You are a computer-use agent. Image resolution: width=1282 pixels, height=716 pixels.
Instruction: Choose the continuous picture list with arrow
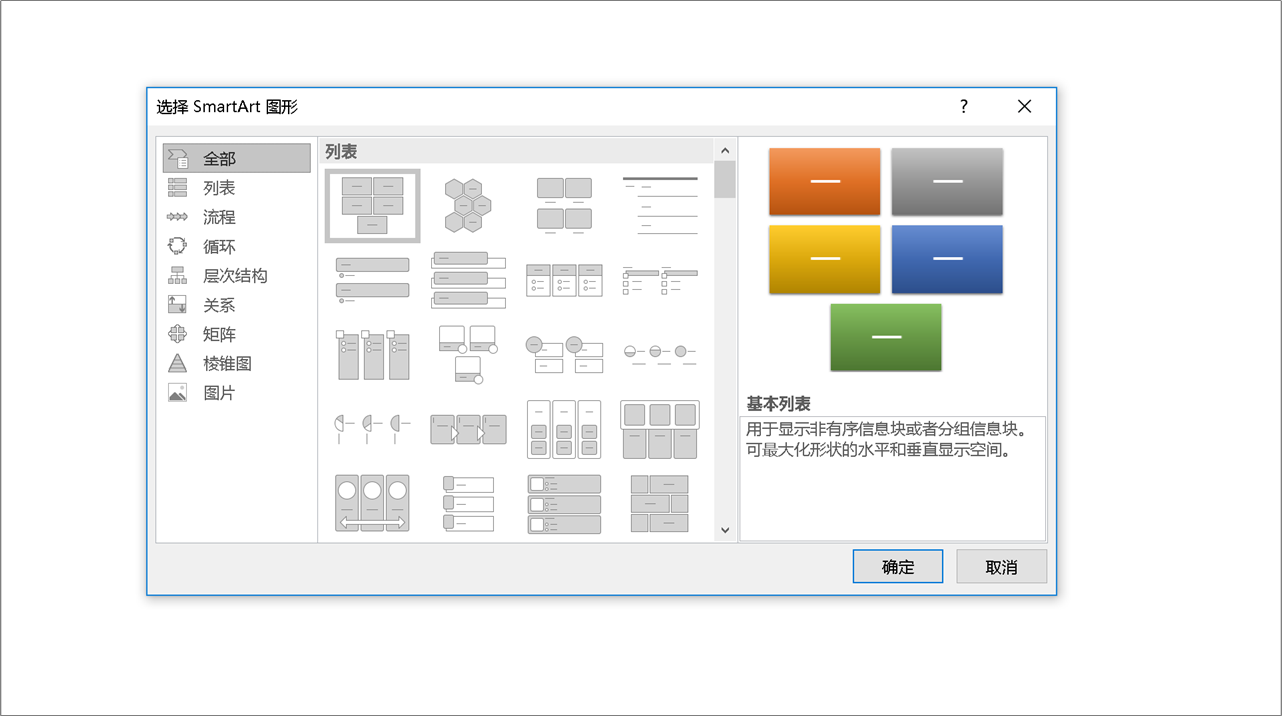pyautogui.click(x=373, y=503)
